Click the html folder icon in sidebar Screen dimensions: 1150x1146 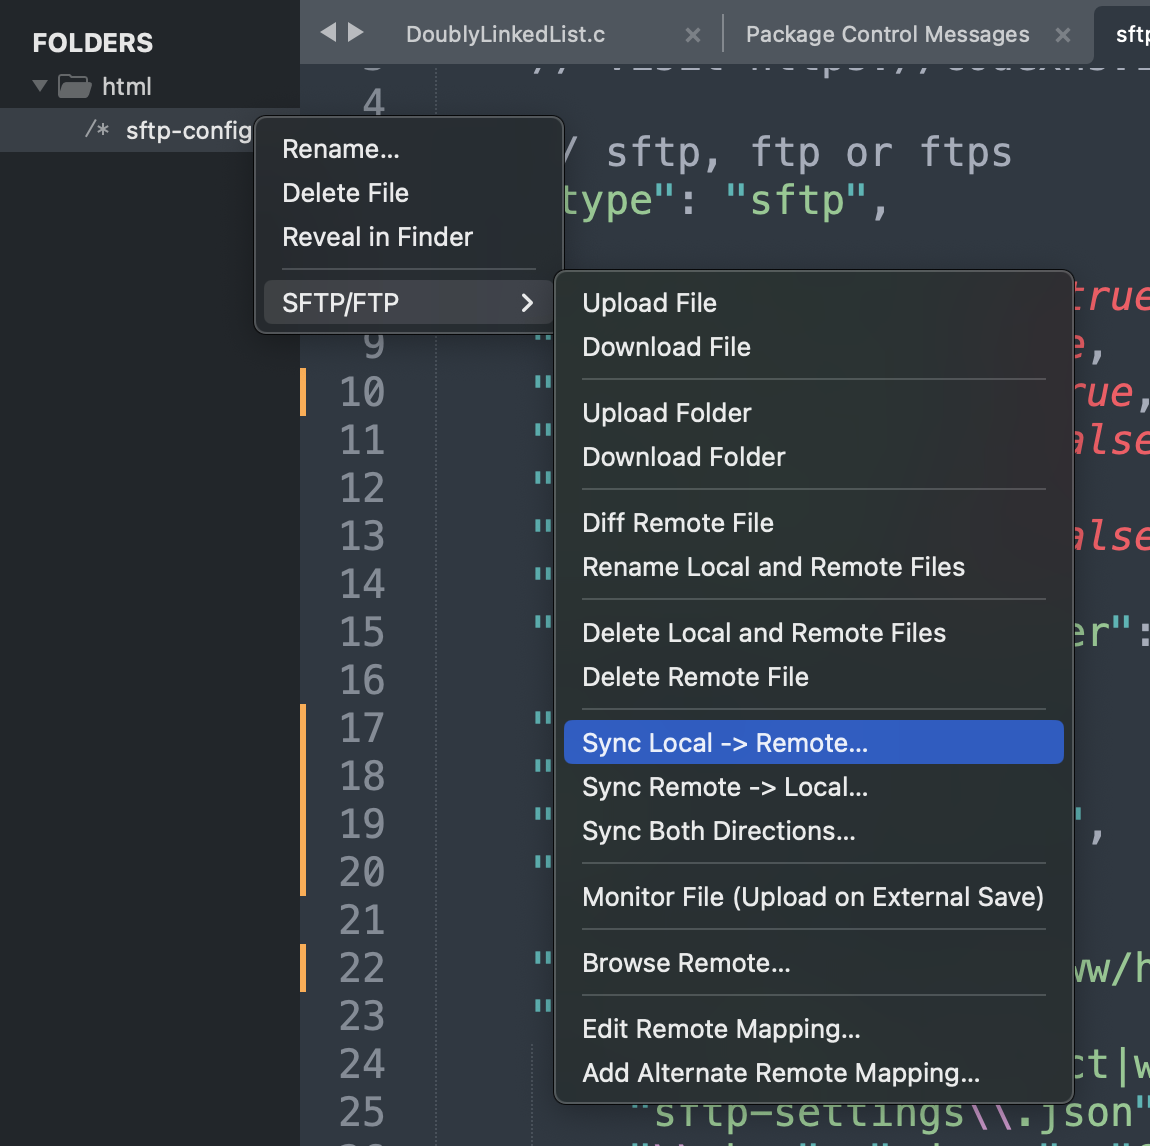tap(75, 86)
